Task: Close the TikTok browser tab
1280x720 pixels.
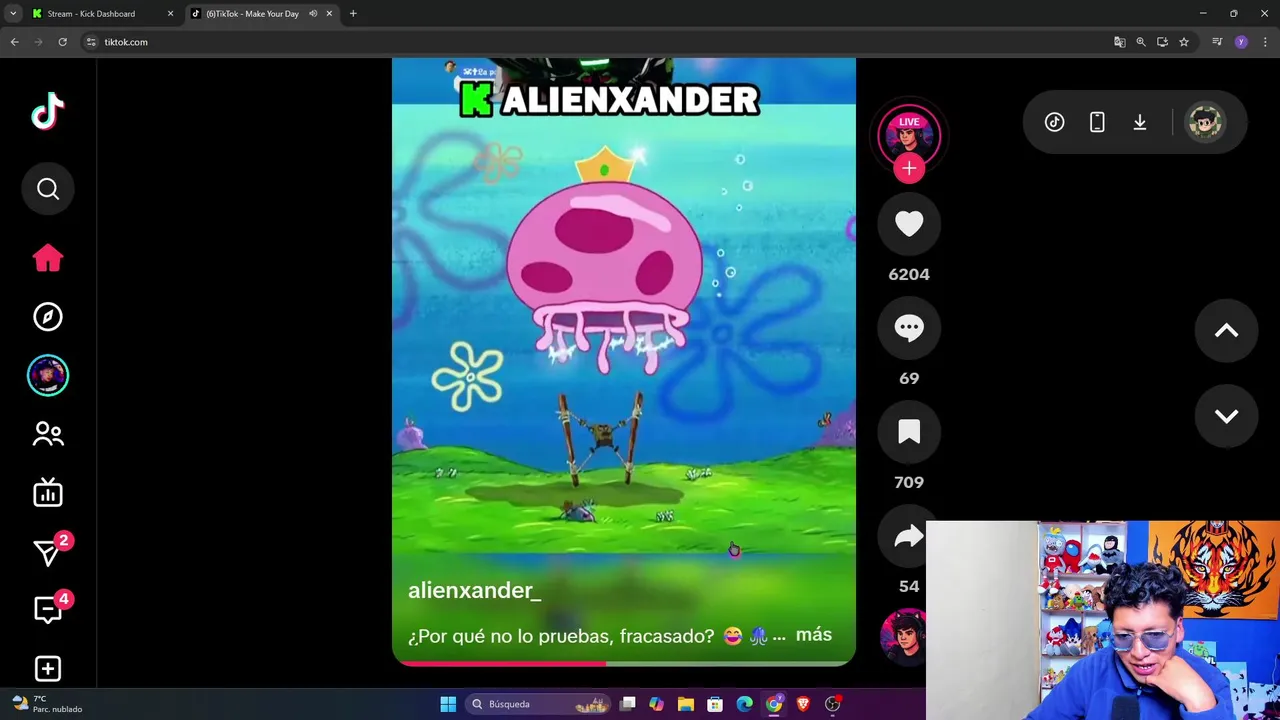Action: click(x=329, y=14)
